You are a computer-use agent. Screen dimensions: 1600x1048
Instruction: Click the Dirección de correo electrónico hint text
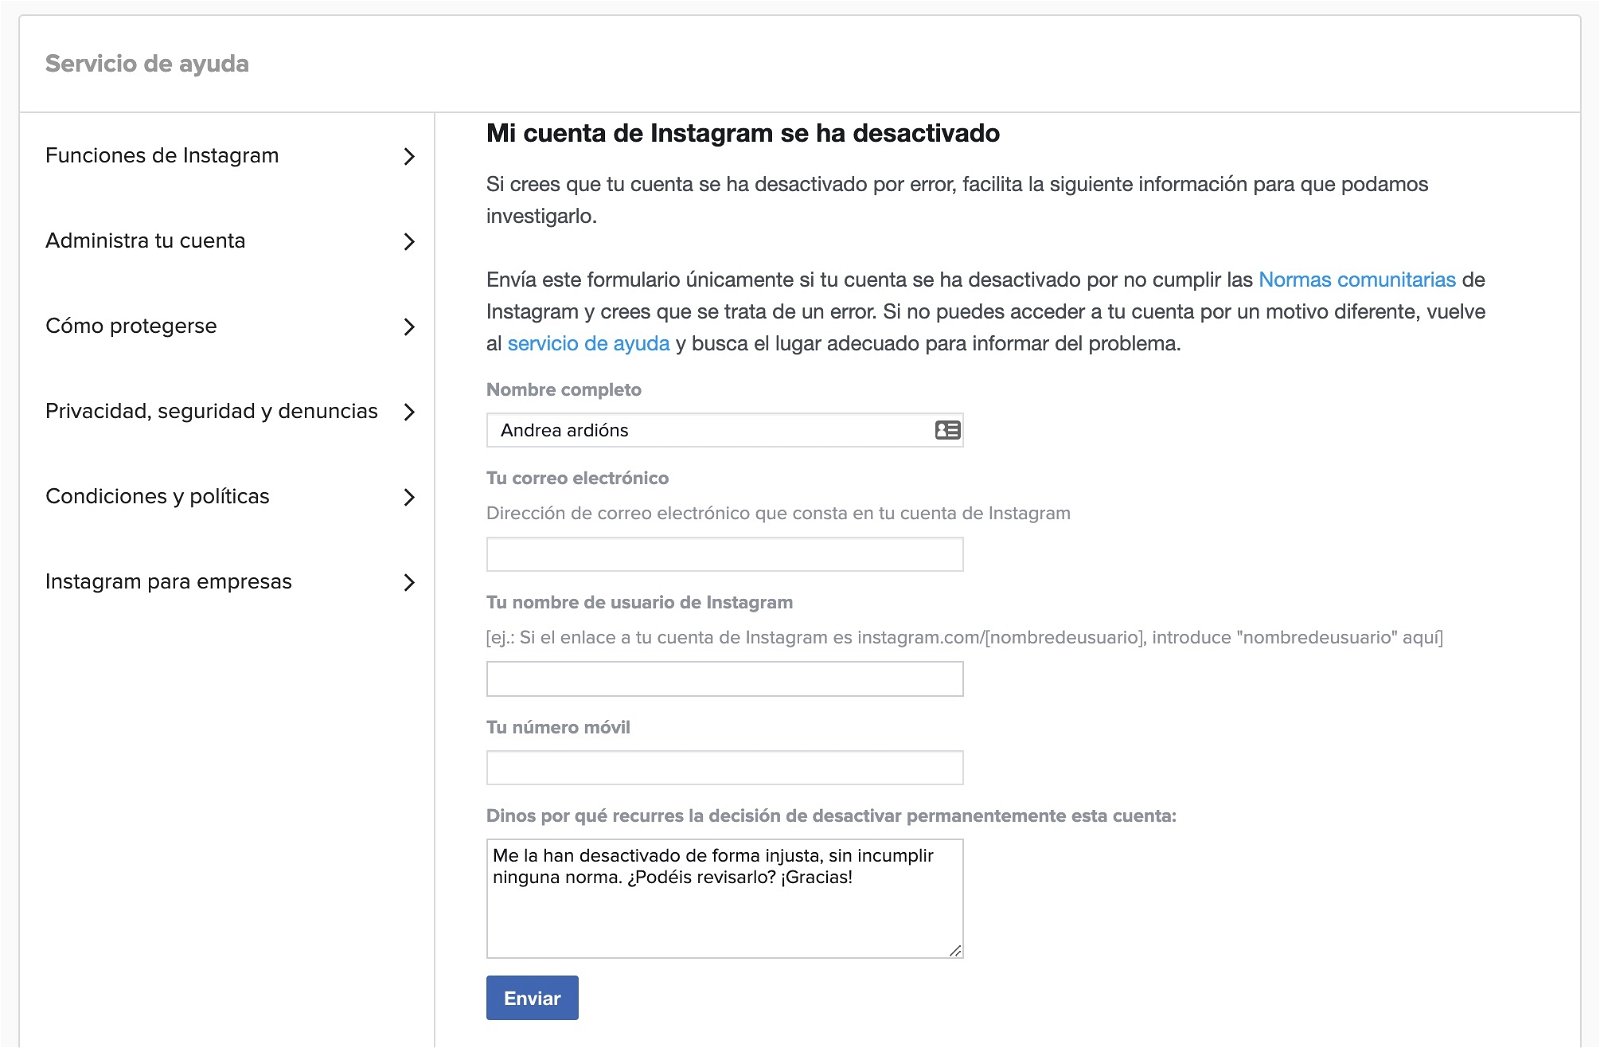pyautogui.click(x=778, y=513)
